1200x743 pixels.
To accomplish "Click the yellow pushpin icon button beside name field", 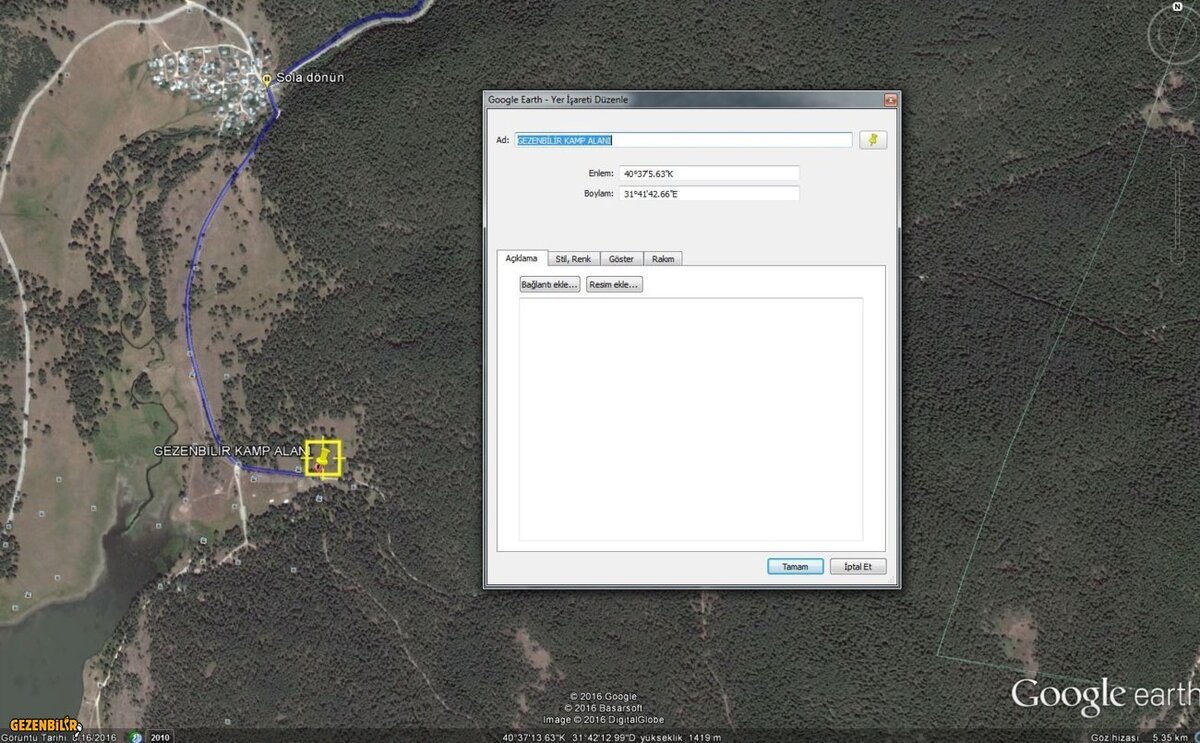I will [x=872, y=140].
